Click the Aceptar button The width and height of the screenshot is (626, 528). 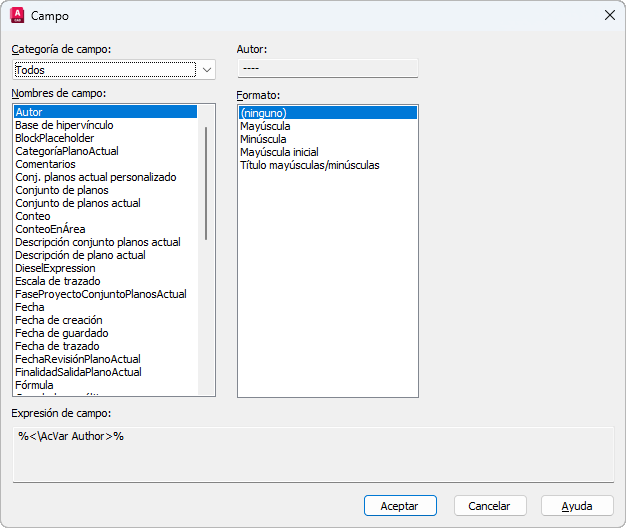click(400, 506)
